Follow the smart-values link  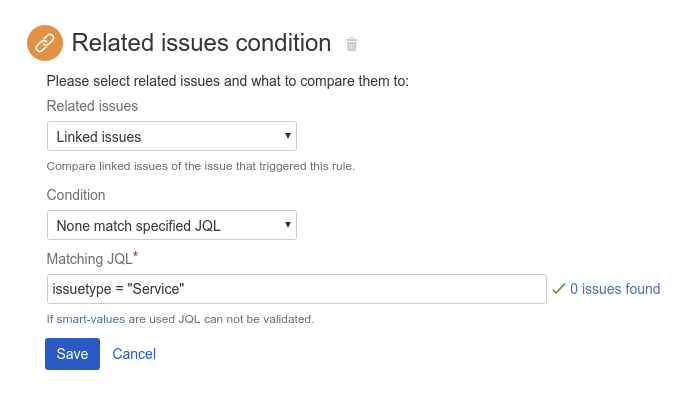click(x=90, y=319)
